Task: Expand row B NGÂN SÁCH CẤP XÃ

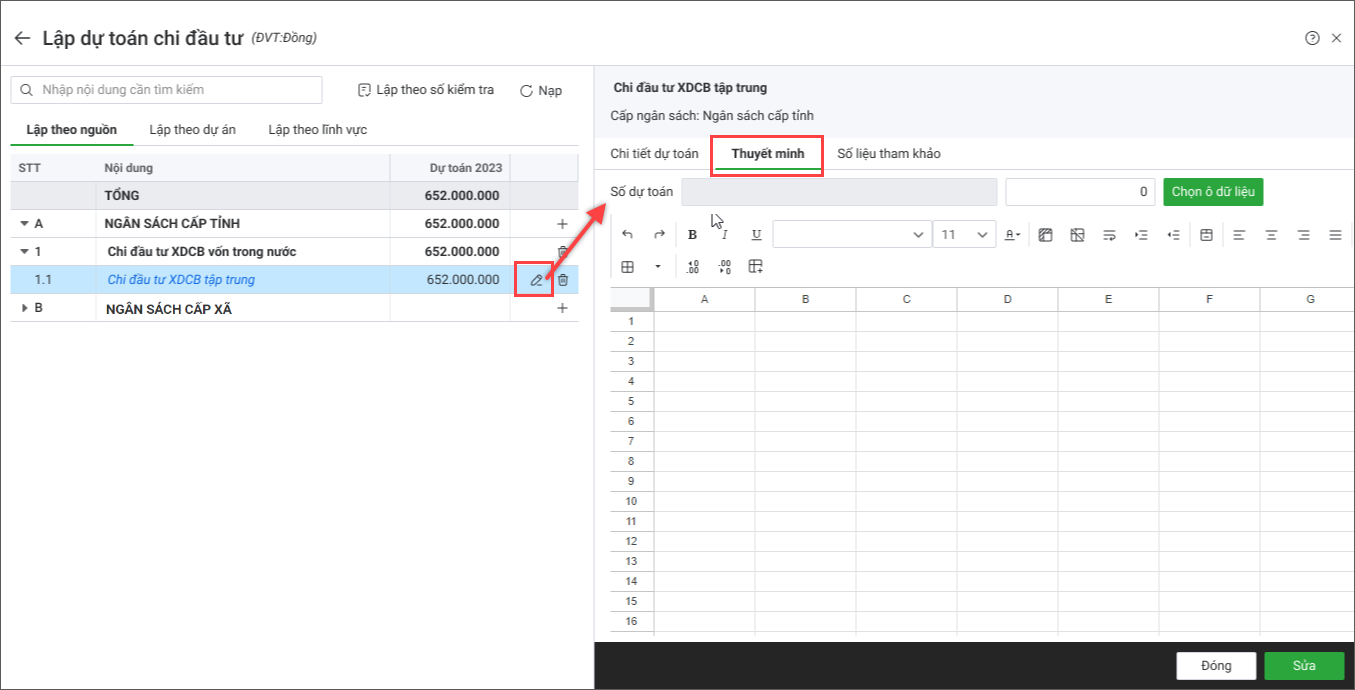Action: [25, 309]
